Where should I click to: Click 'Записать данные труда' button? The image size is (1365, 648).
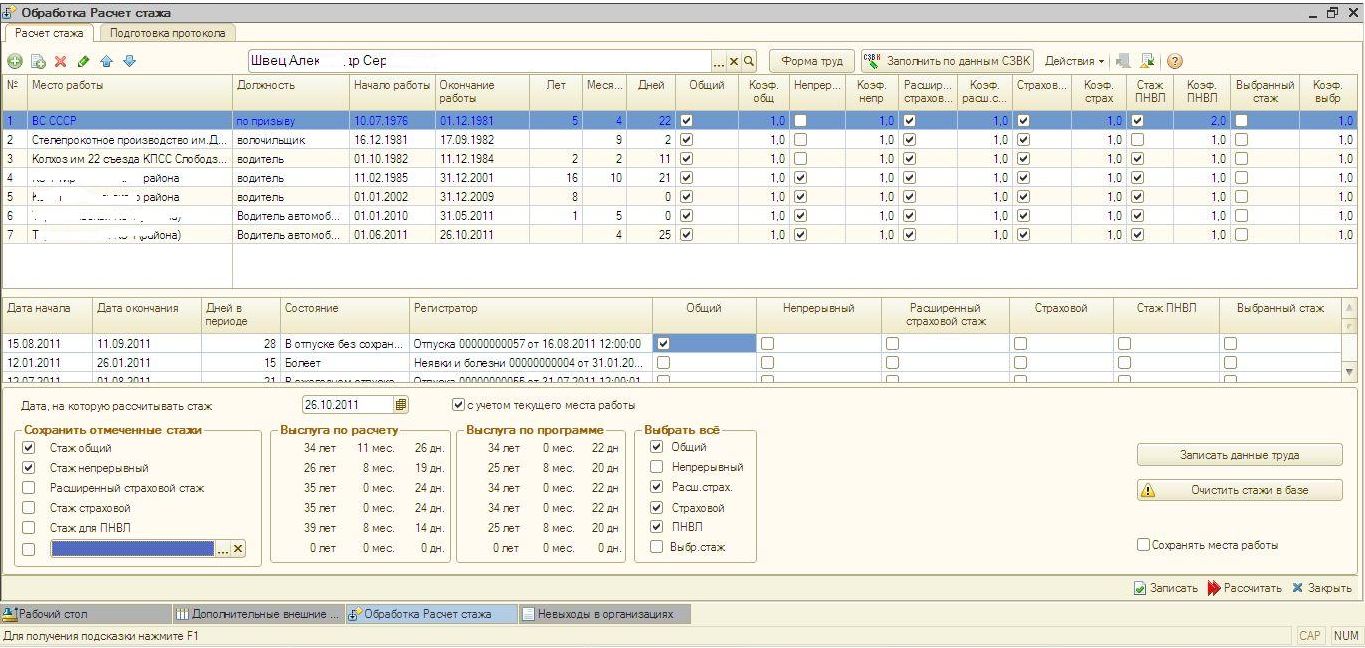(x=1239, y=455)
